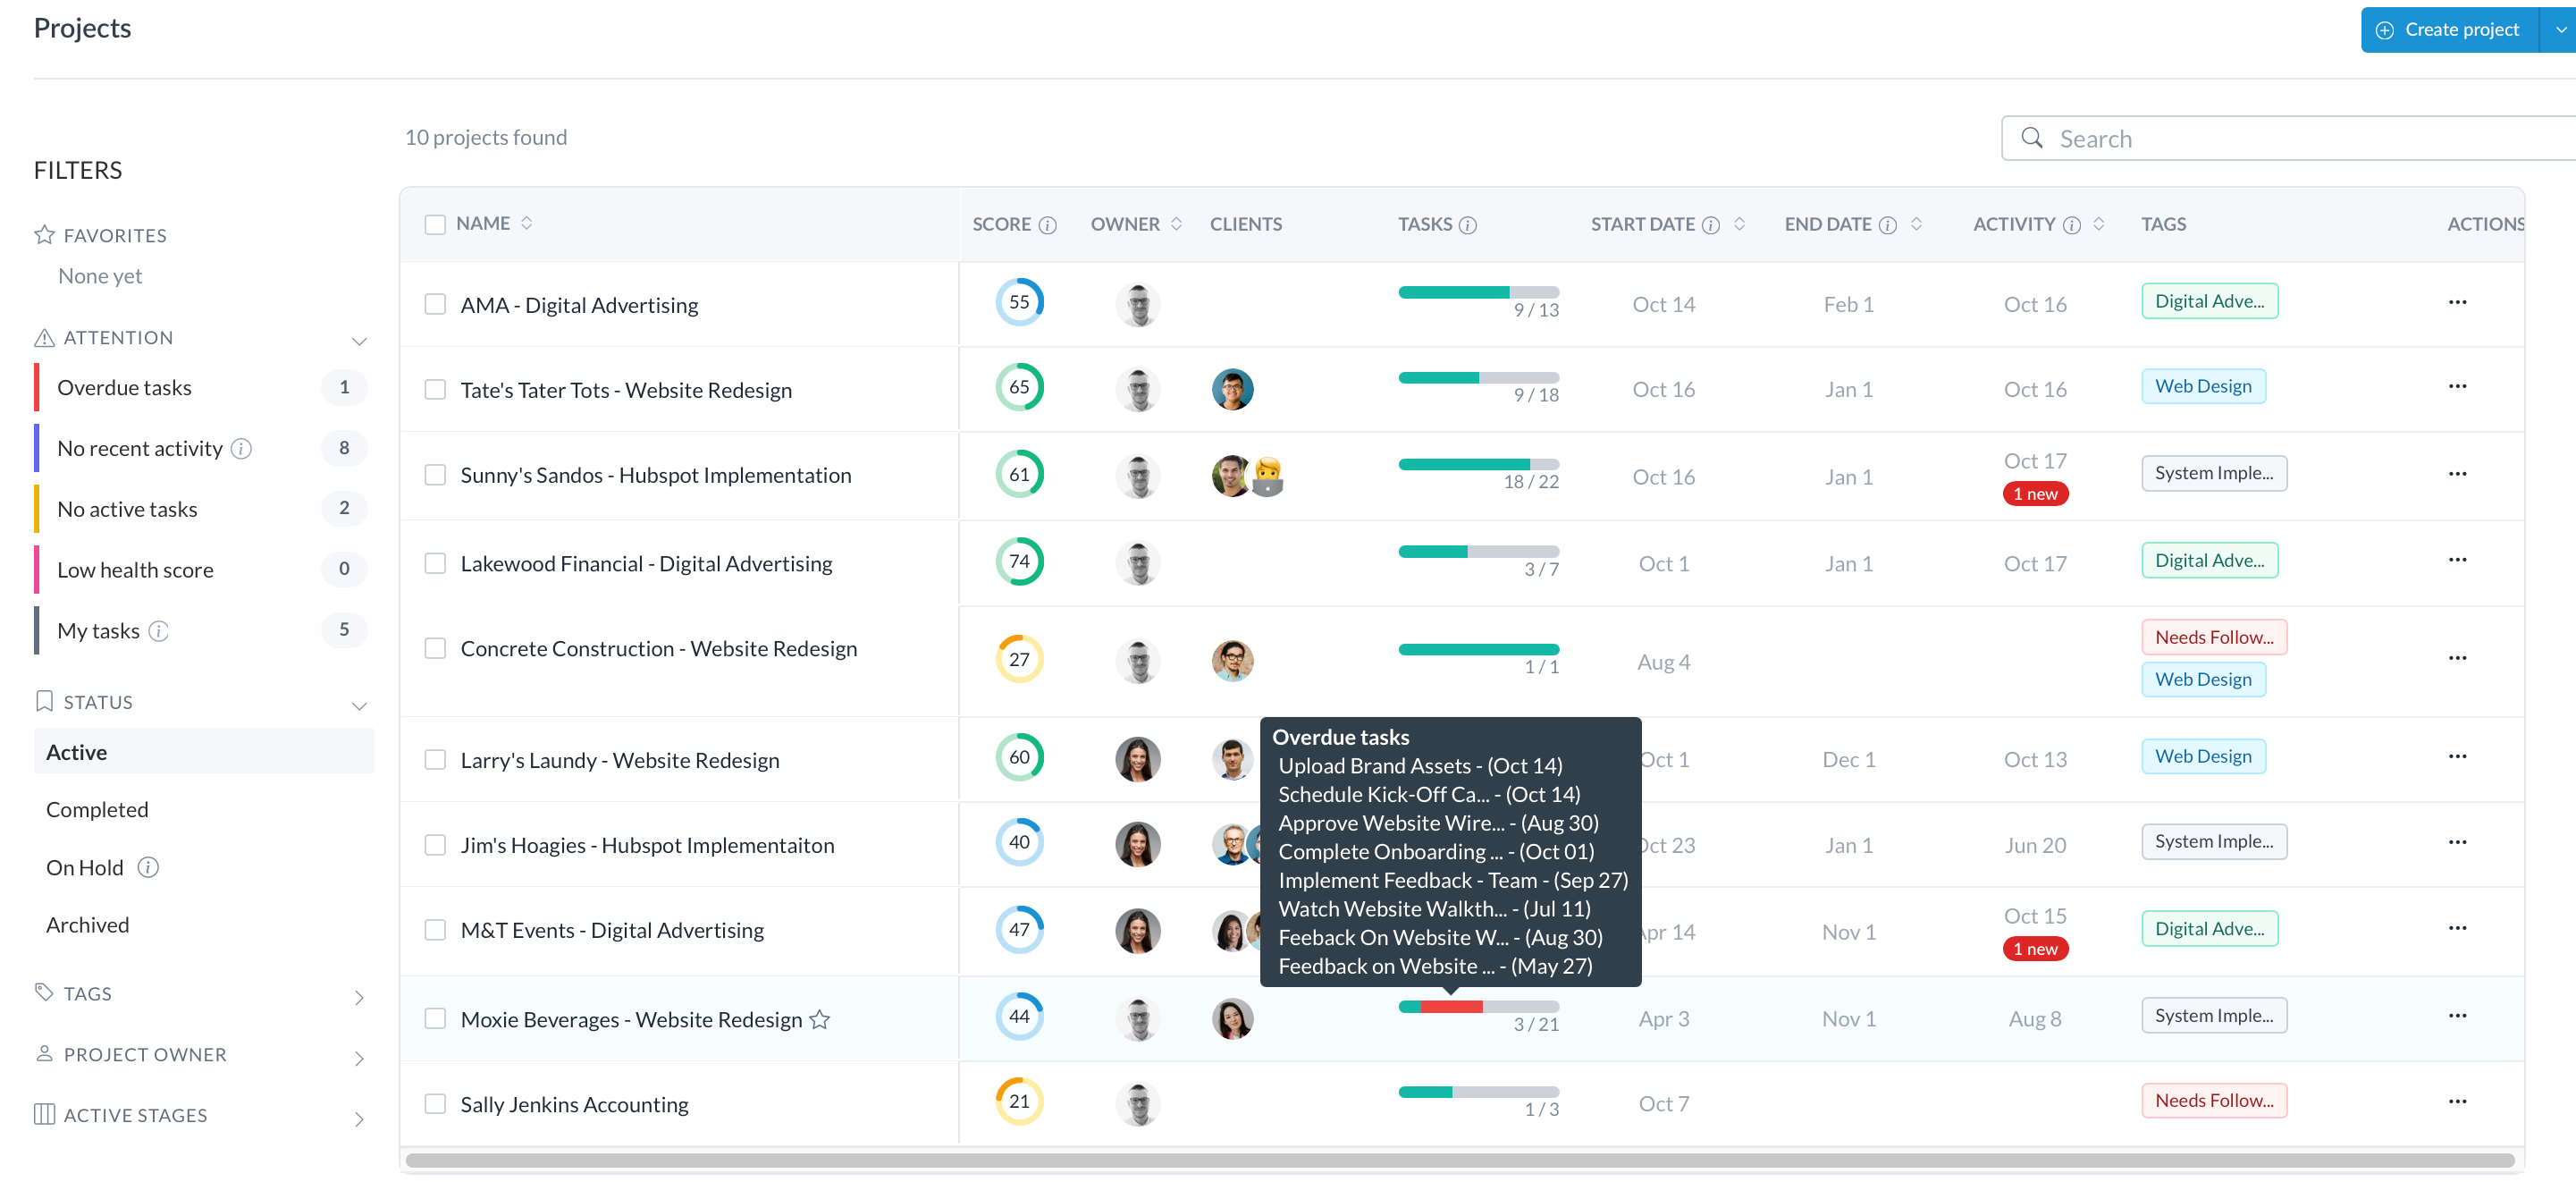Select the Completed status filter
Viewport: 2576px width, 1182px height.
(97, 809)
